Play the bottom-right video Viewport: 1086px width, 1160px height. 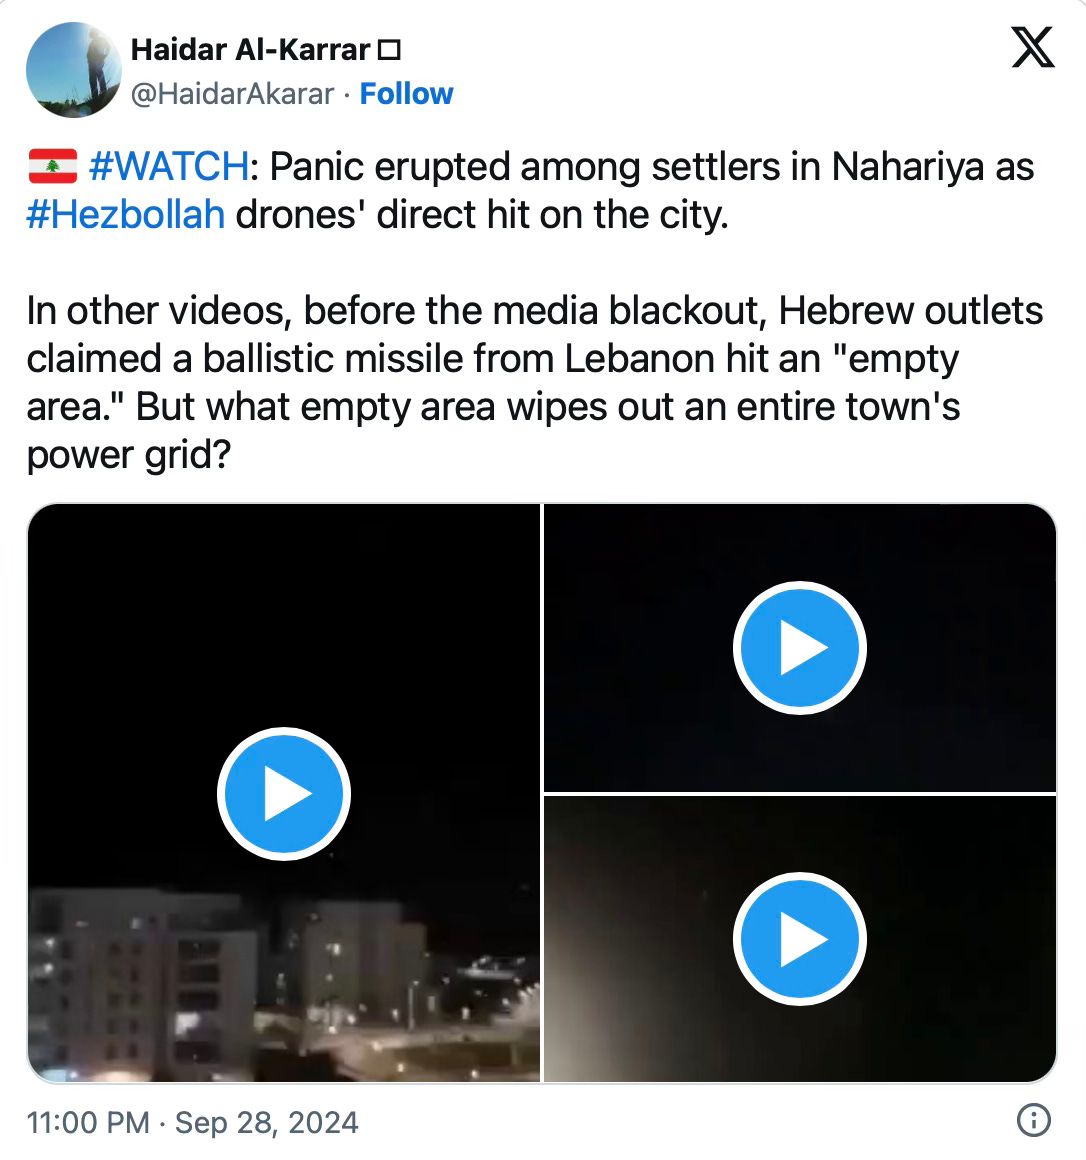[x=800, y=939]
